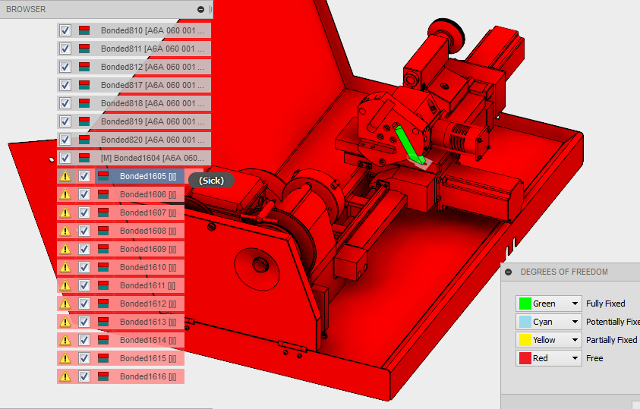Collapse the Browser panel with the minus icon
Screen dimensions: 640x409
pyautogui.click(x=201, y=9)
